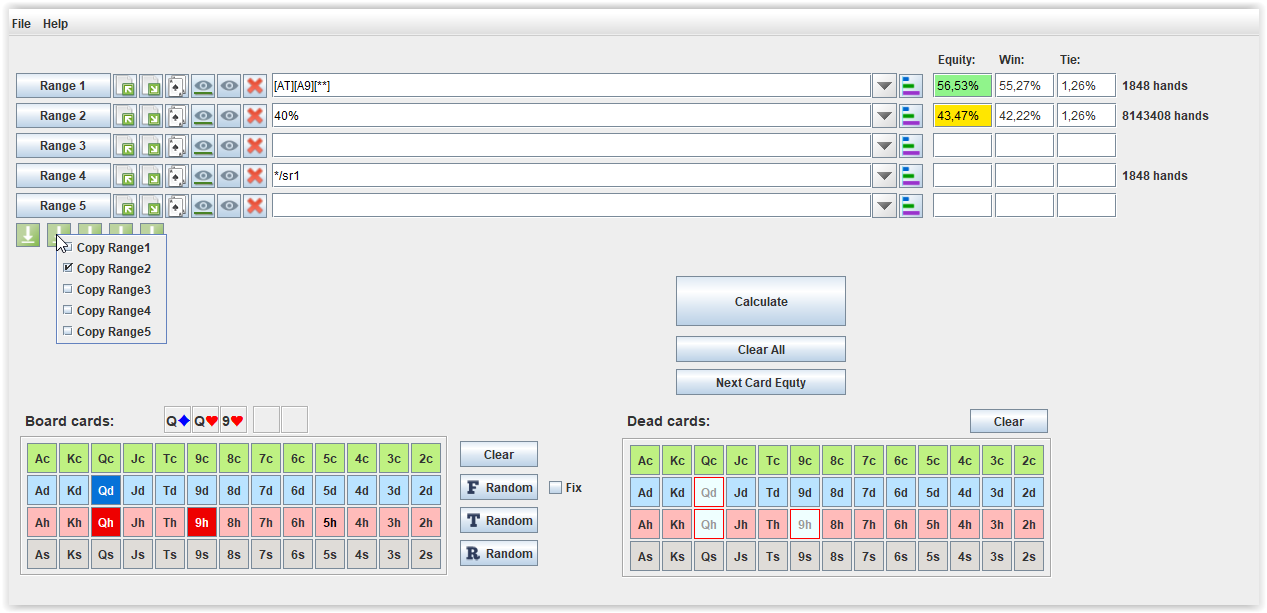The image size is (1267, 613).
Task: Click the Range 1 text input field
Action: (x=571, y=86)
